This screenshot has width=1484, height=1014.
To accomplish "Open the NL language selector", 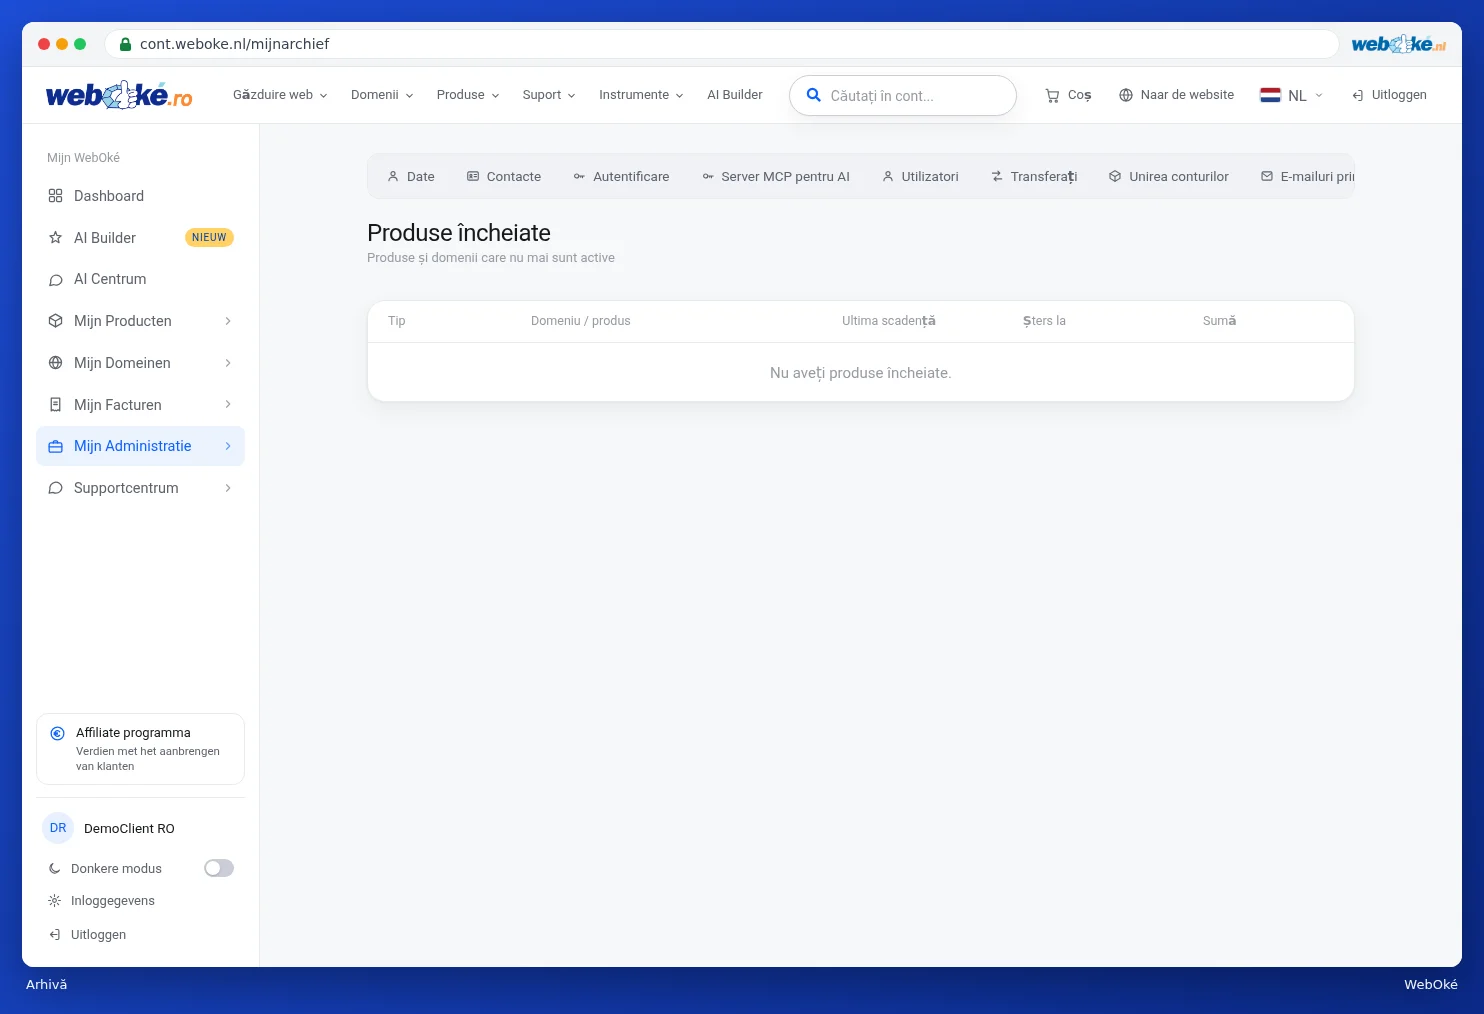I will [x=1292, y=95].
